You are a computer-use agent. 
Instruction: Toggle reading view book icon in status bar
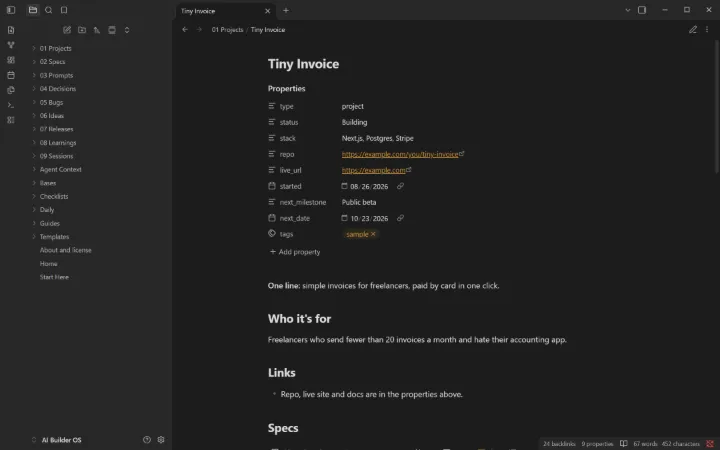click(x=624, y=444)
